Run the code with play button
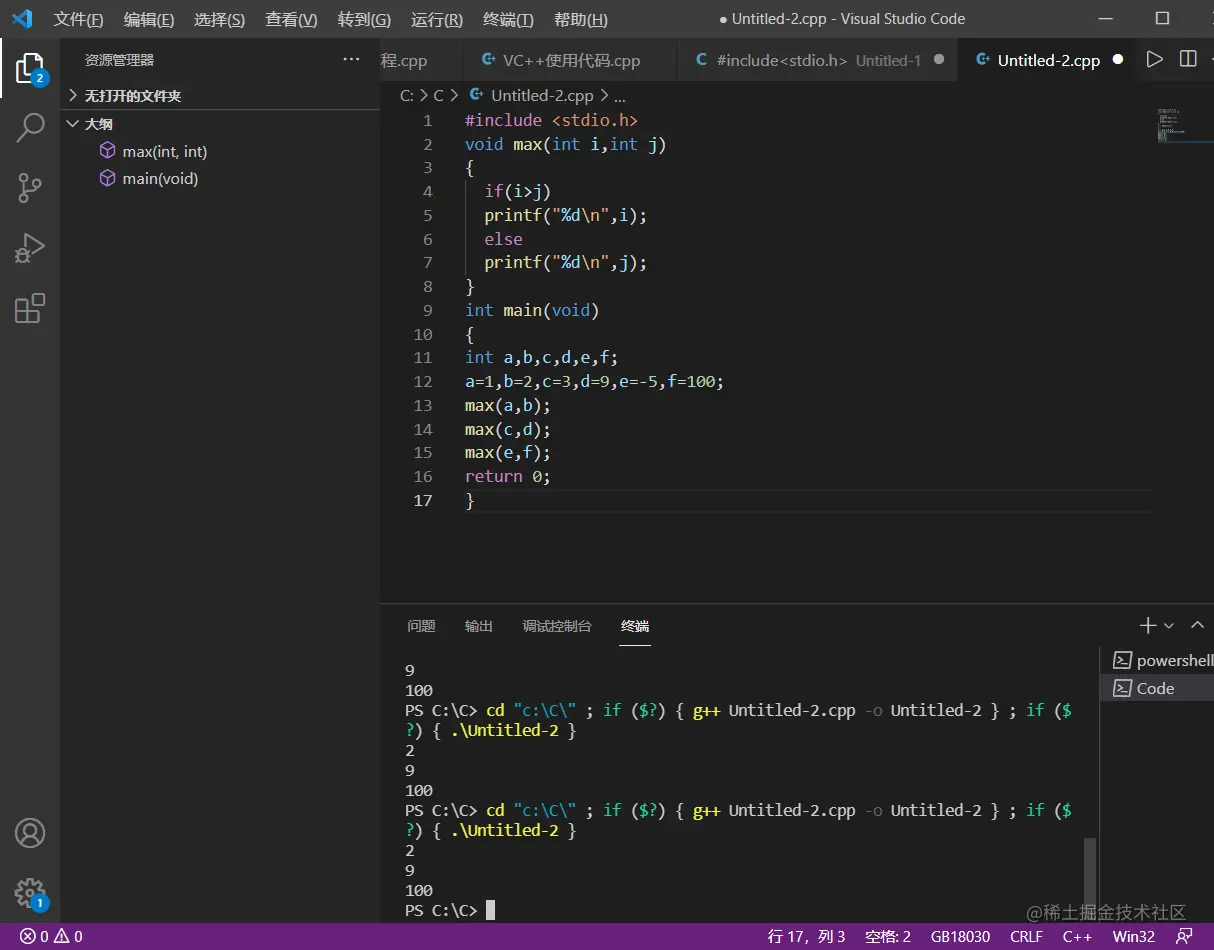1214x950 pixels. [1154, 60]
